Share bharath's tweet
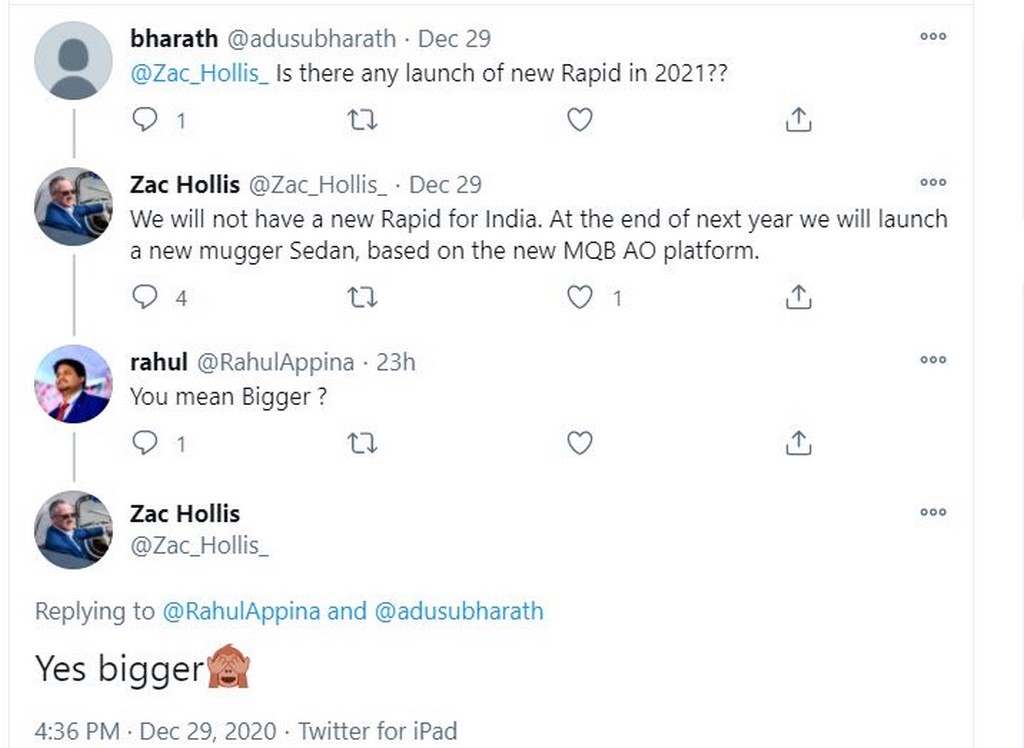 pyautogui.click(x=798, y=121)
